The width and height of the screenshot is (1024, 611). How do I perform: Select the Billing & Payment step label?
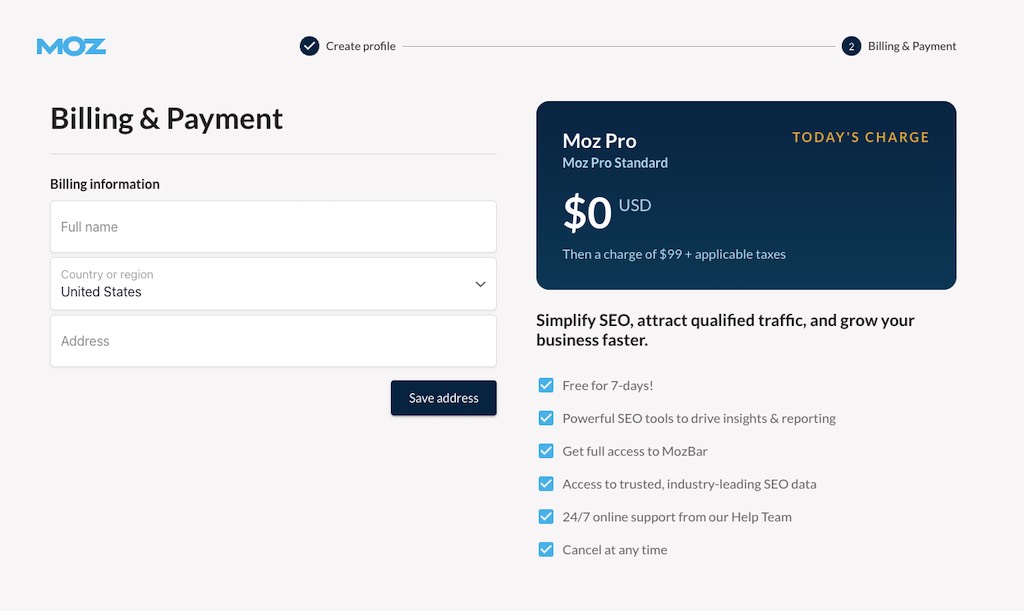[912, 46]
